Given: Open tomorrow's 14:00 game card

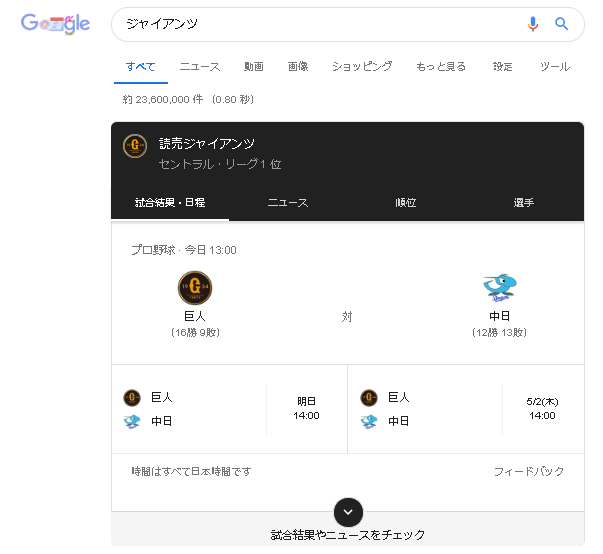Looking at the screenshot, I should click(230, 409).
